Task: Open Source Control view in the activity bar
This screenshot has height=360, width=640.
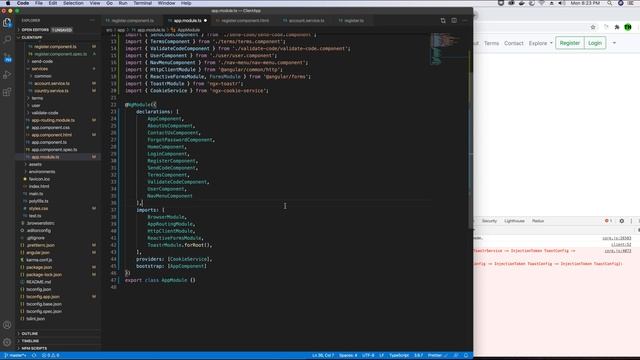Action: [x=7, y=57]
